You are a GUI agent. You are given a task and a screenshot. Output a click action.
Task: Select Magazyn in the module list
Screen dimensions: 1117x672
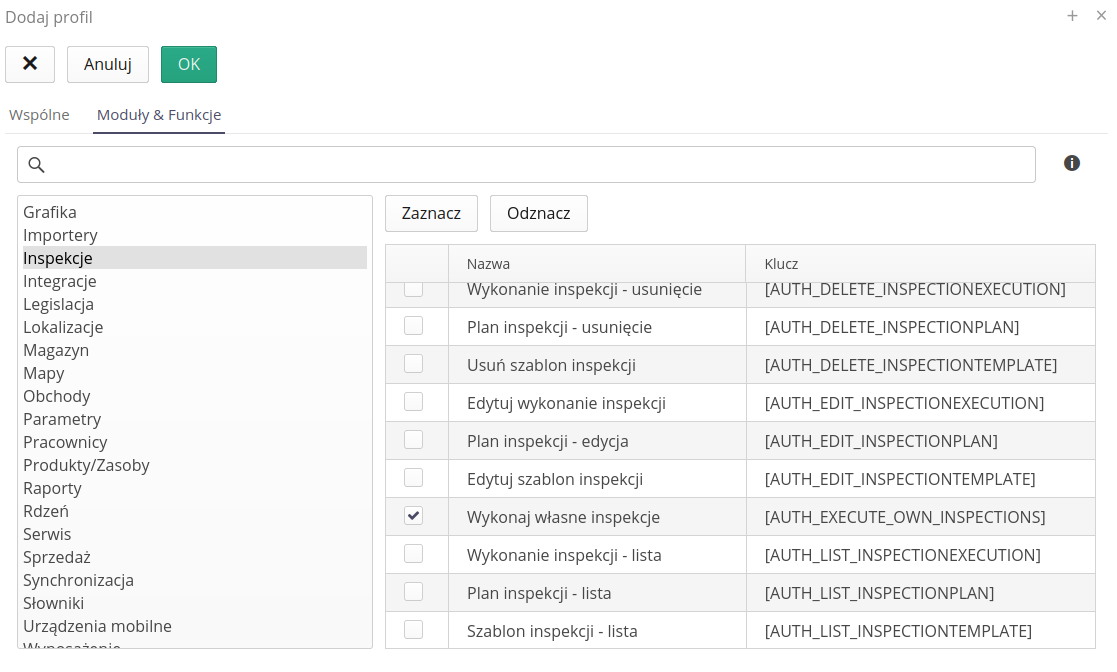tap(56, 350)
